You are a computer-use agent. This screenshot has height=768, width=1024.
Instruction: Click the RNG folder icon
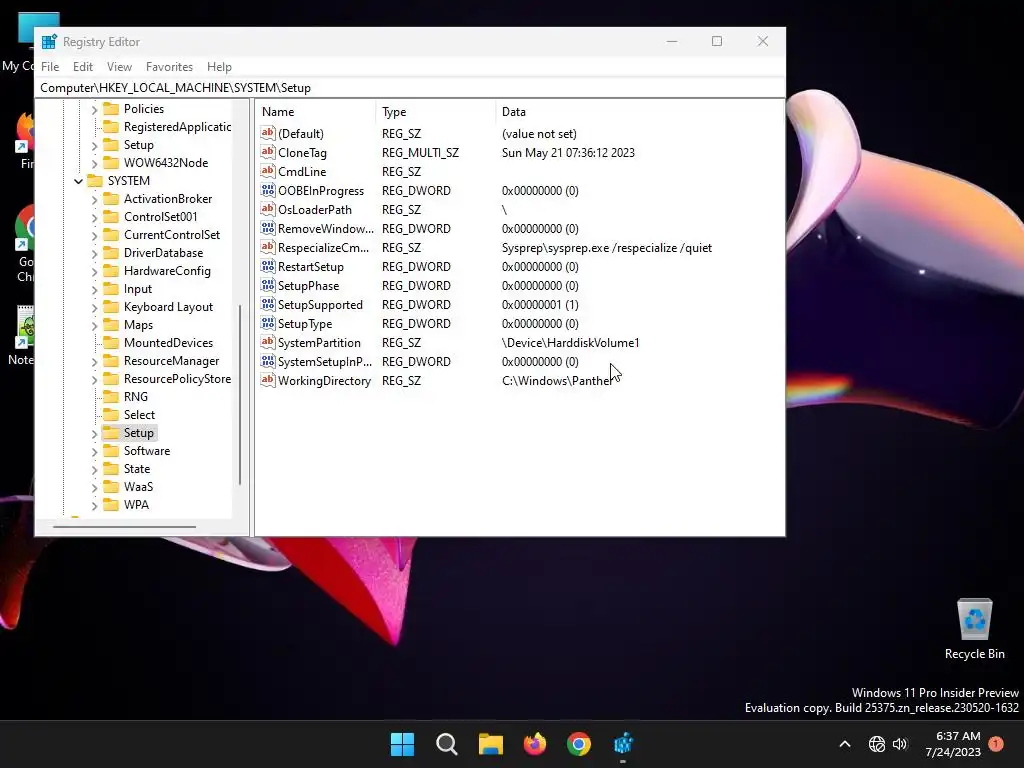112,396
